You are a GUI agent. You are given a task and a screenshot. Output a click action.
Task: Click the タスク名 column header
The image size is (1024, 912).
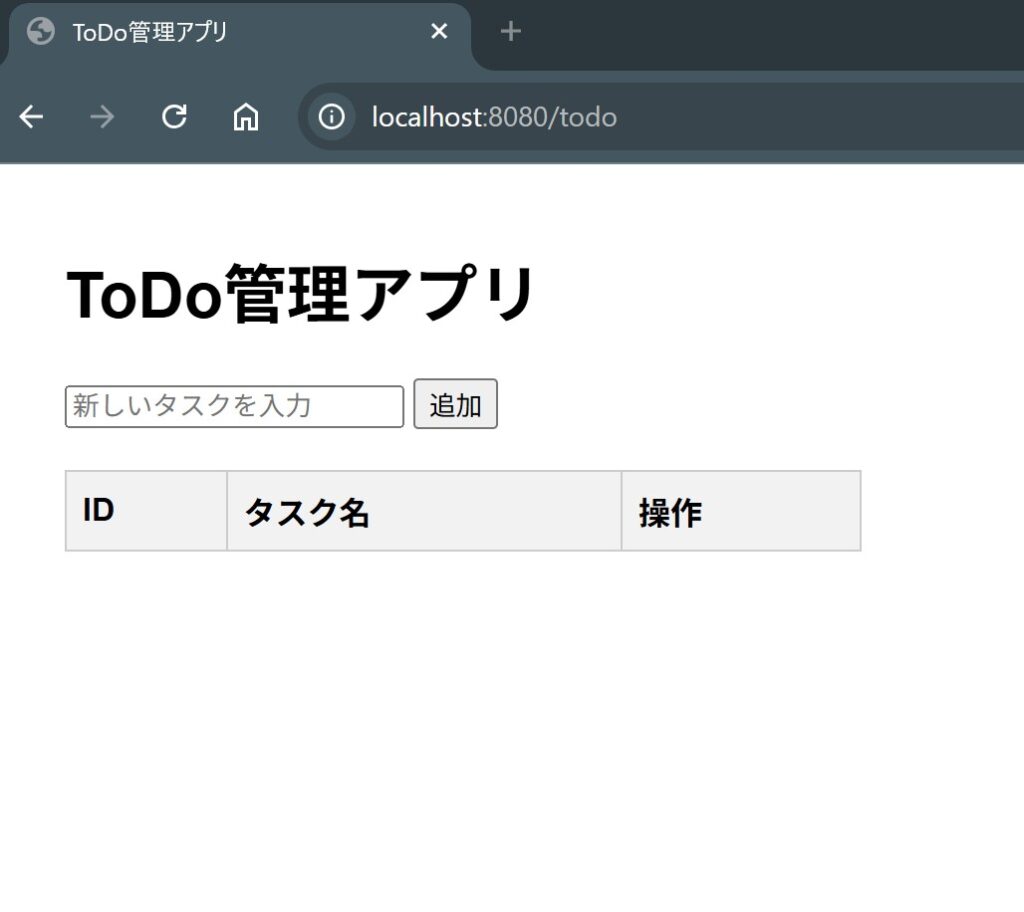424,511
